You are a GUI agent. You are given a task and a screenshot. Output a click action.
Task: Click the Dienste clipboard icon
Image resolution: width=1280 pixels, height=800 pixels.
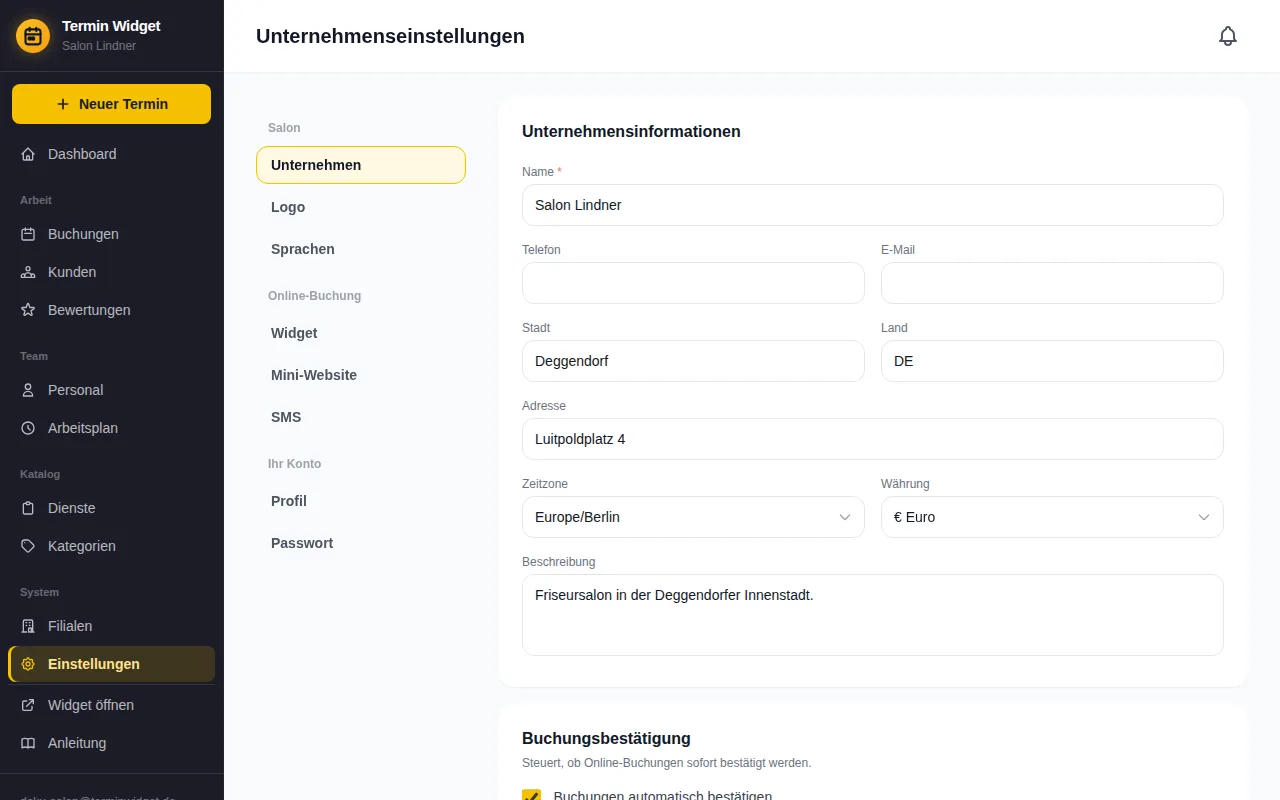[28, 508]
